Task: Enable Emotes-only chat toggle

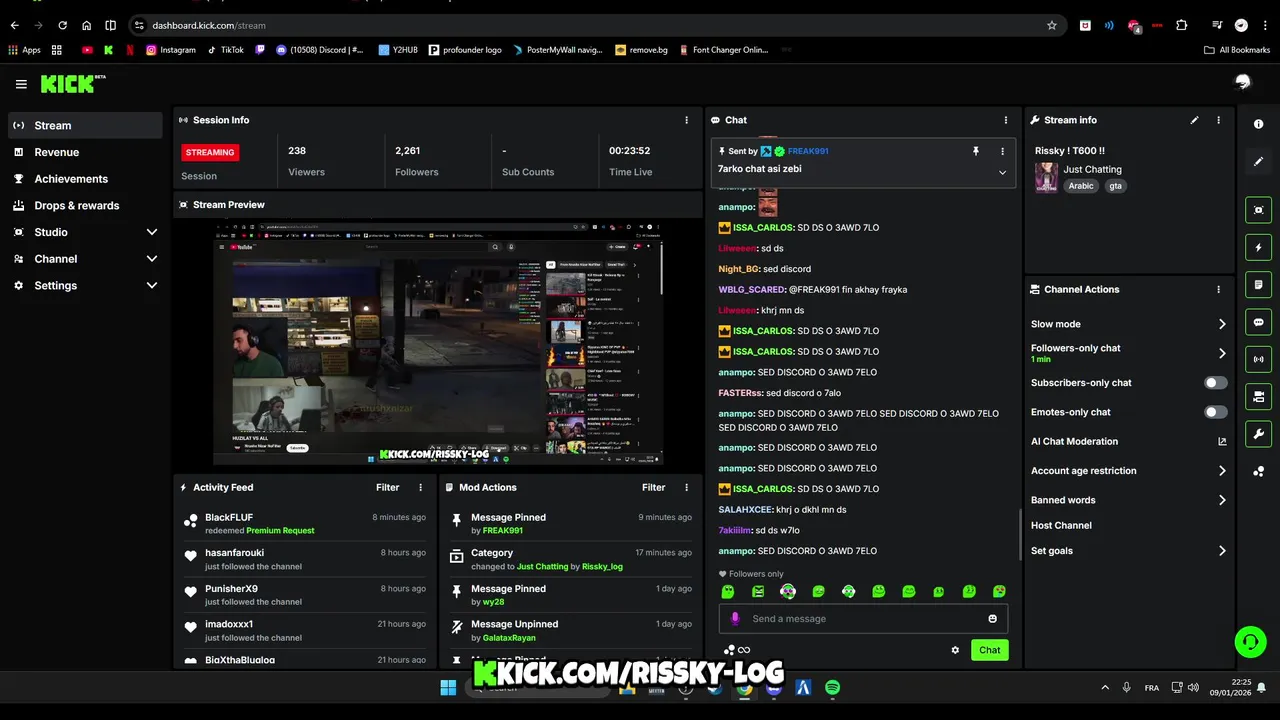Action: 1215,412
